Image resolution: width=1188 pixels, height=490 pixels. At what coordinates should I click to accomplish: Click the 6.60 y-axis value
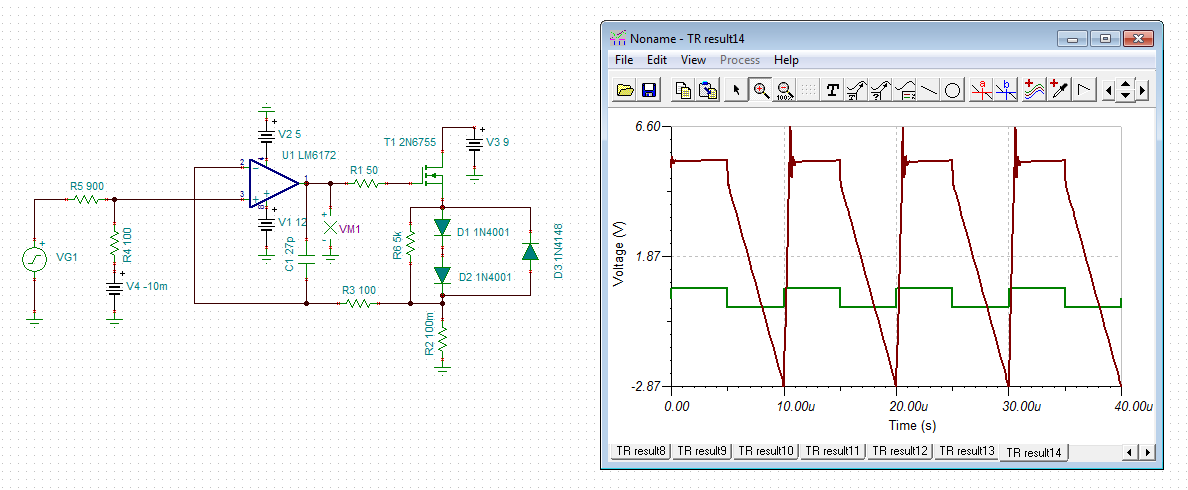coord(646,126)
